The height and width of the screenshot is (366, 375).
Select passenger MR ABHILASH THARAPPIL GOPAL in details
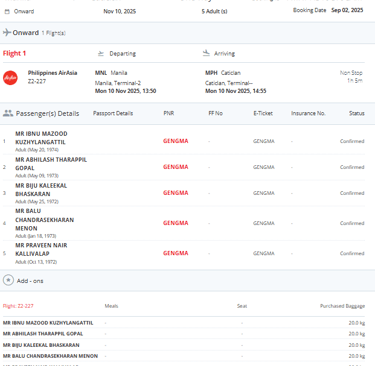coord(51,164)
